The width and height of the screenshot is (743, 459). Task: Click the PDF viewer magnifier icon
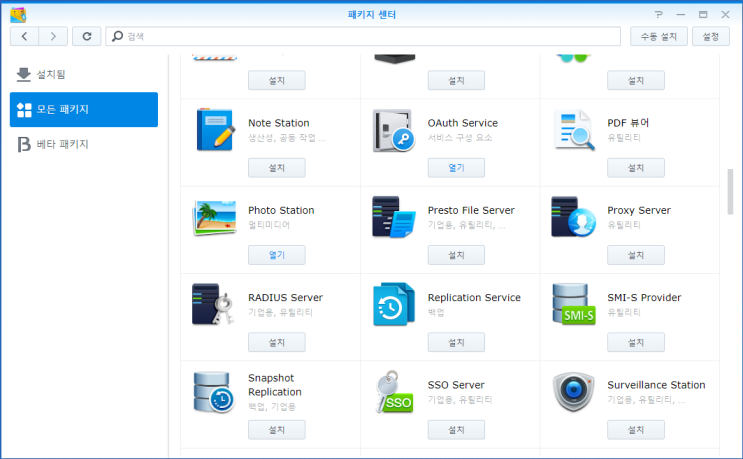coord(574,130)
